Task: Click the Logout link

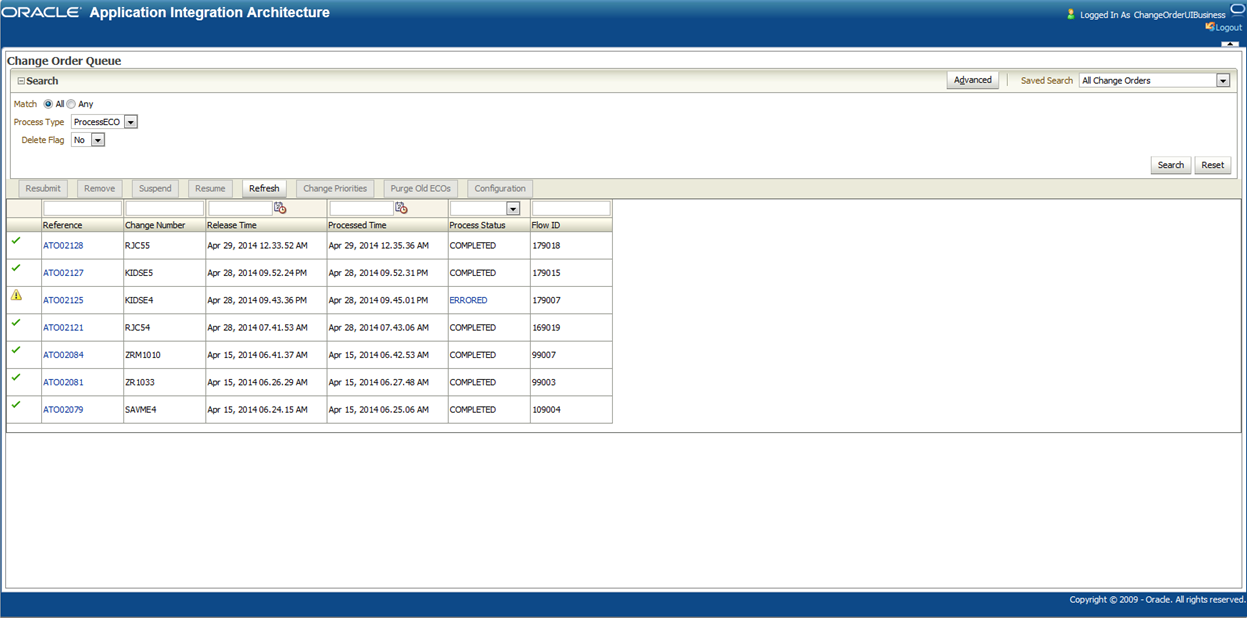Action: click(x=1228, y=27)
